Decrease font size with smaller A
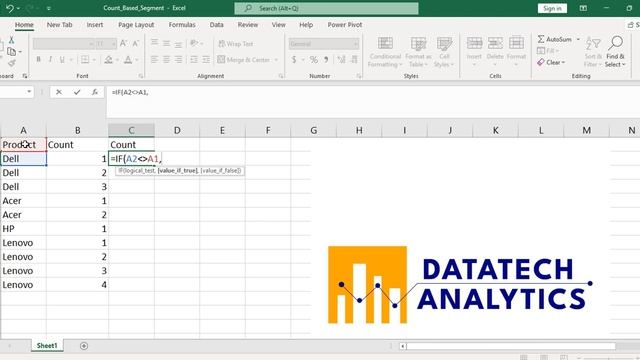 (136, 43)
